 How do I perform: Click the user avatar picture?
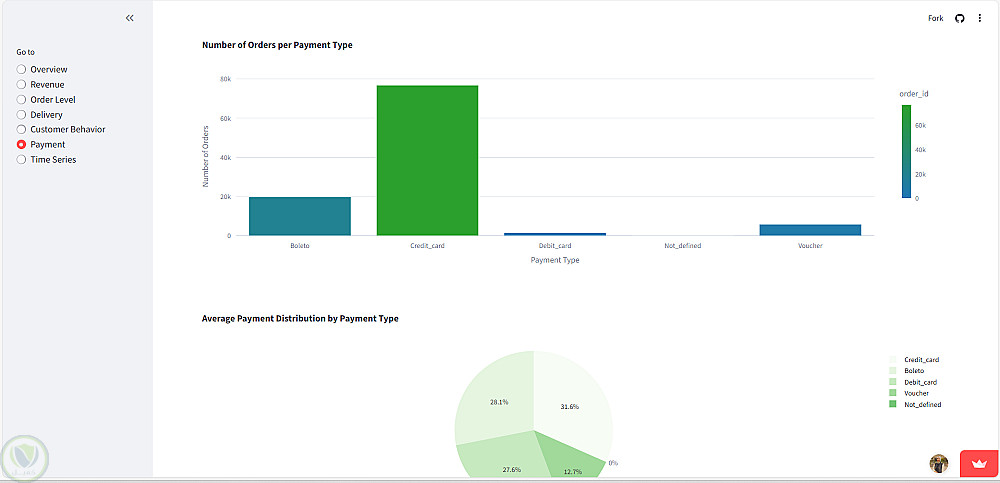tap(938, 463)
